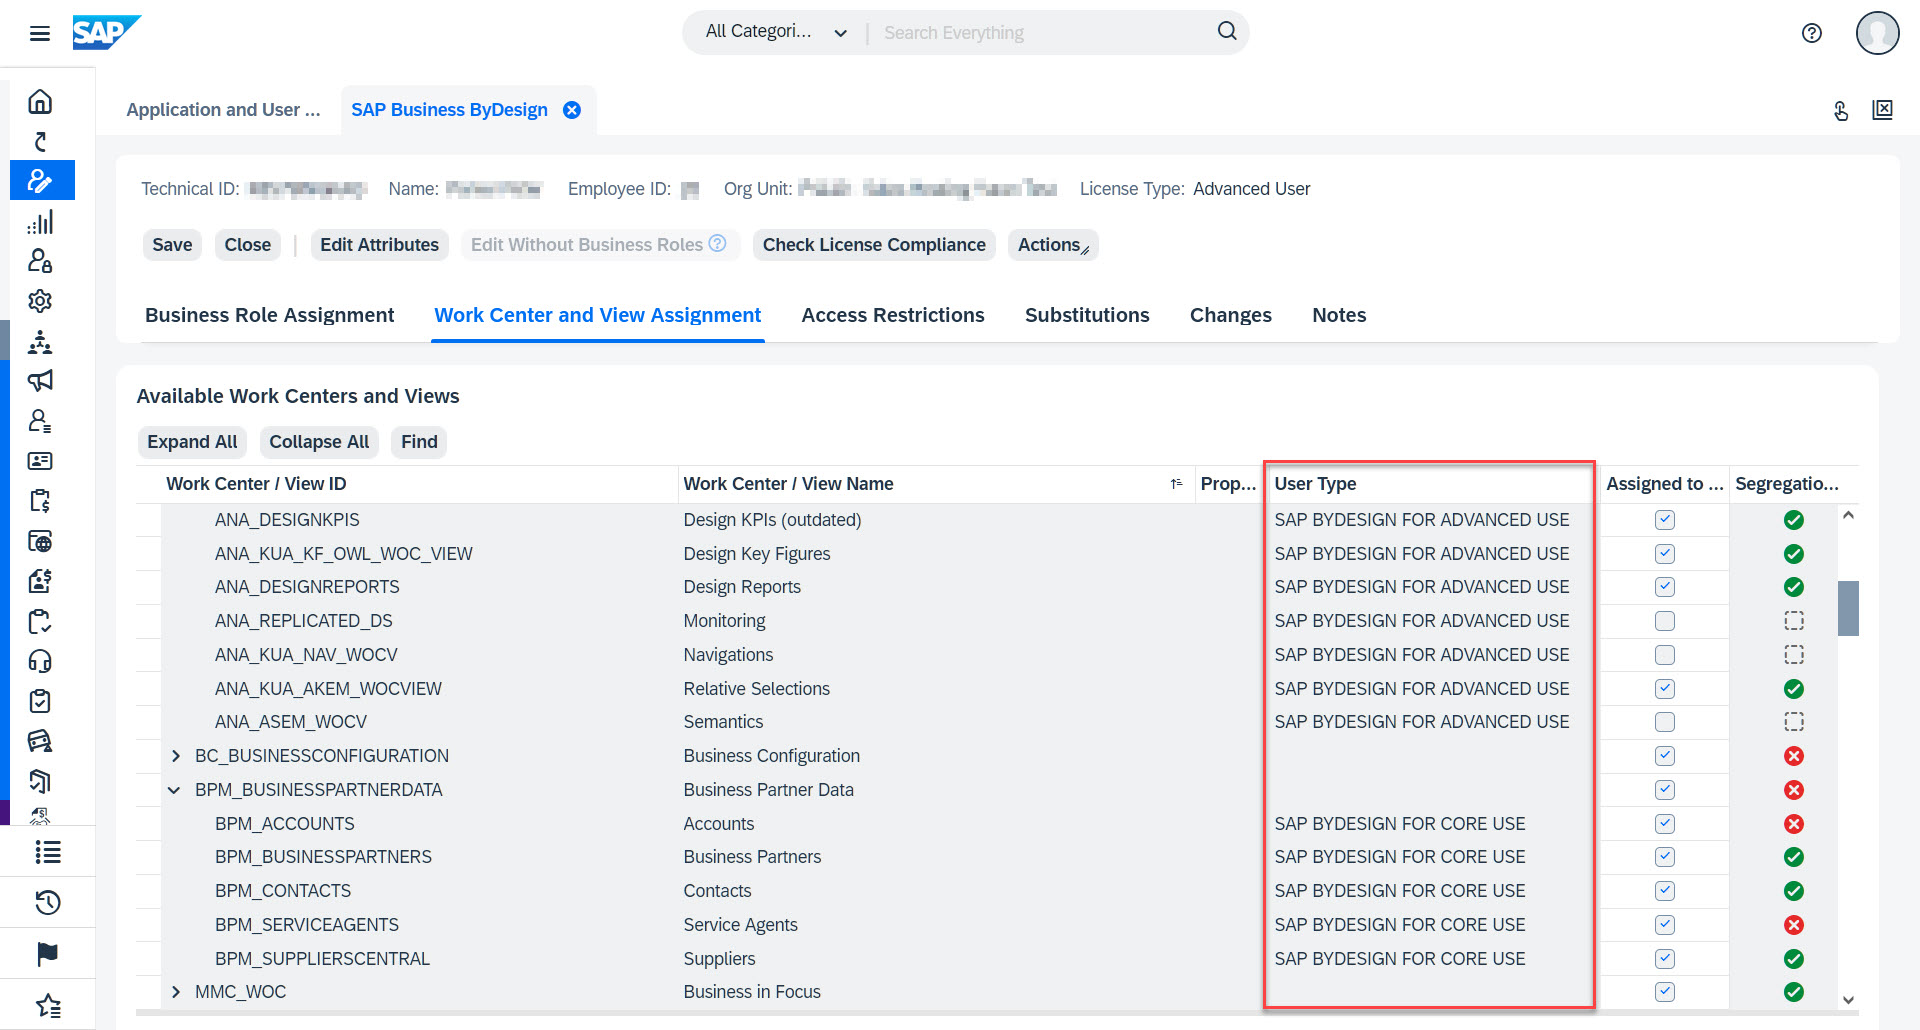Click the vertical scrollbar thumb of the table
This screenshot has height=1030, width=1920.
[1848, 608]
